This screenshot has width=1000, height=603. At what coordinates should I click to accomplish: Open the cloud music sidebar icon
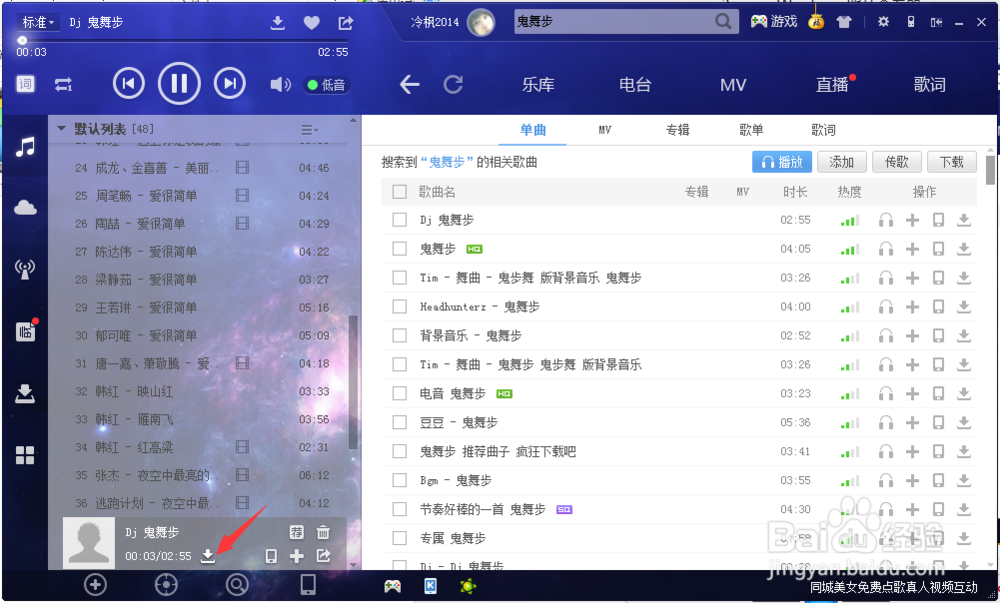point(26,207)
